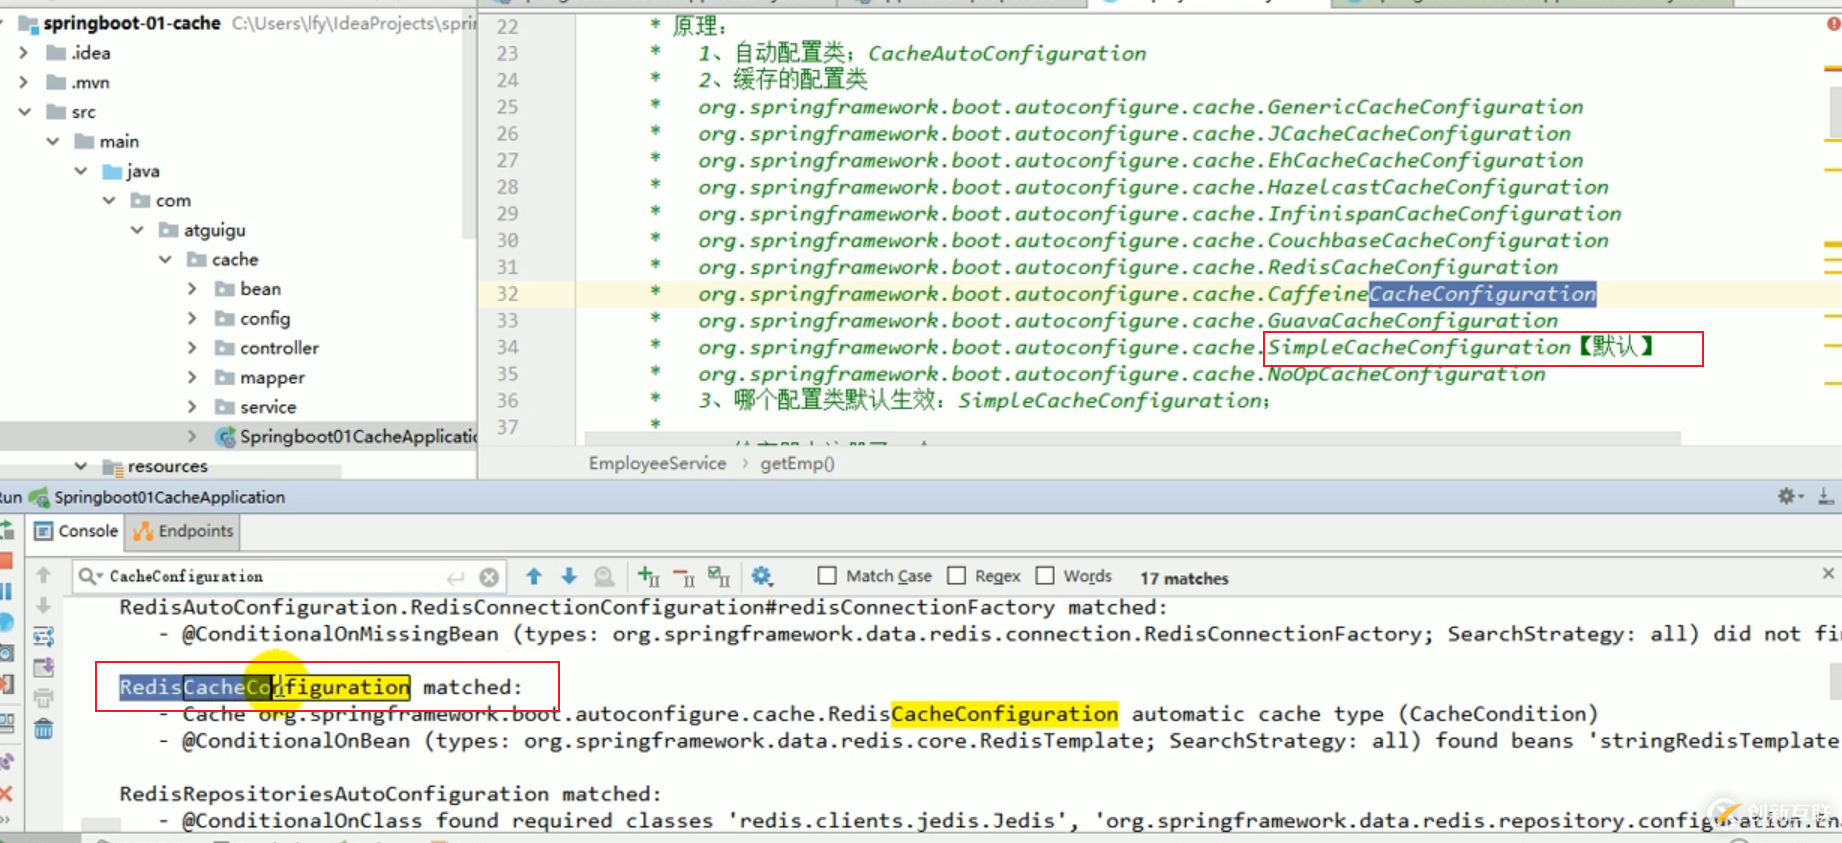Clear the console search text
Viewport: 1842px width, 843px height.
pyautogui.click(x=489, y=577)
